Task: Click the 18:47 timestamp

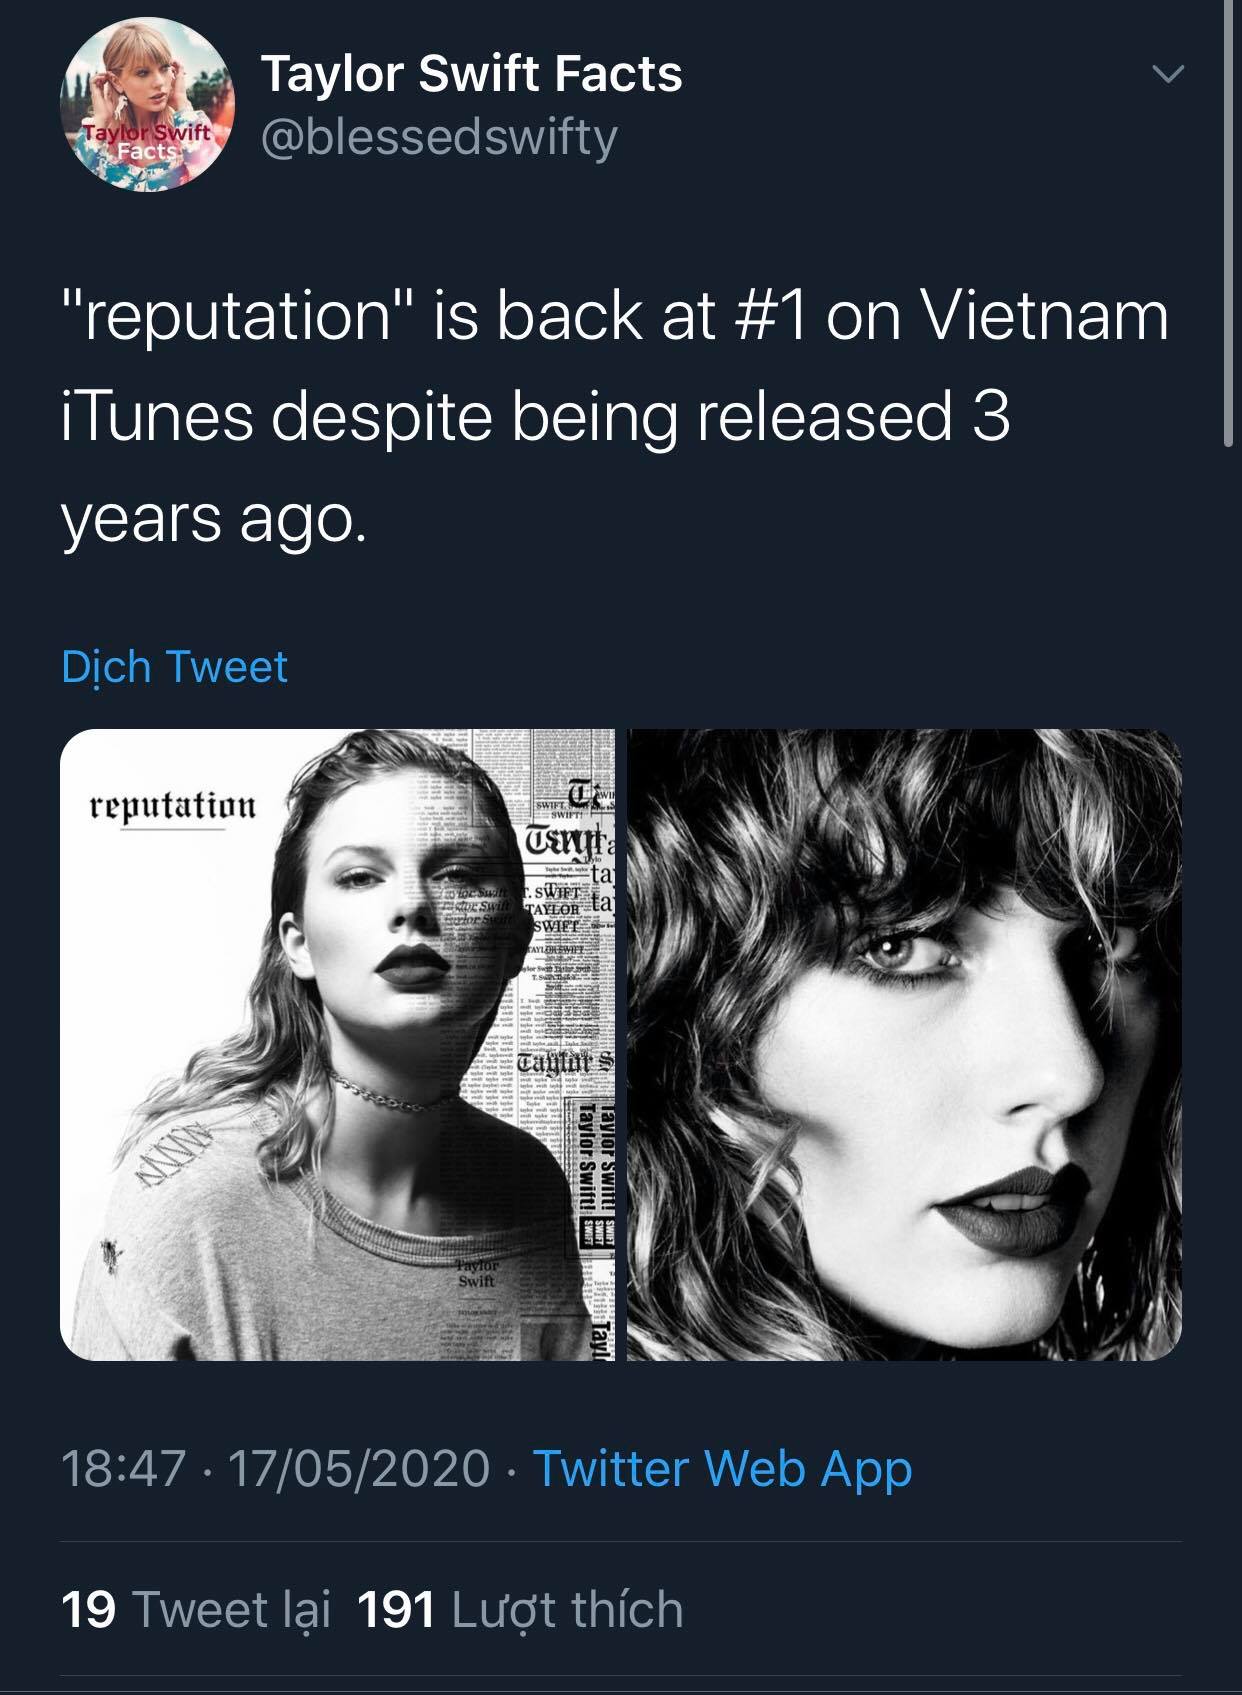Action: (123, 1468)
